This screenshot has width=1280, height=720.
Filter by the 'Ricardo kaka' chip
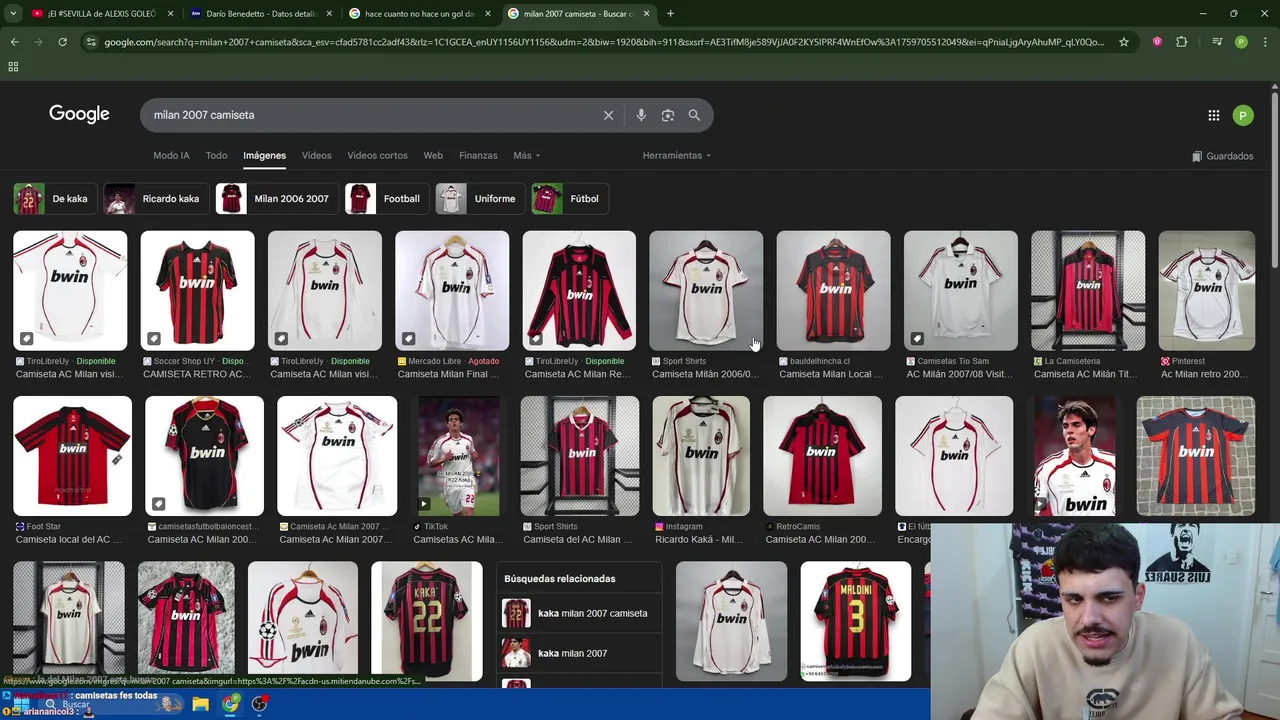(155, 198)
